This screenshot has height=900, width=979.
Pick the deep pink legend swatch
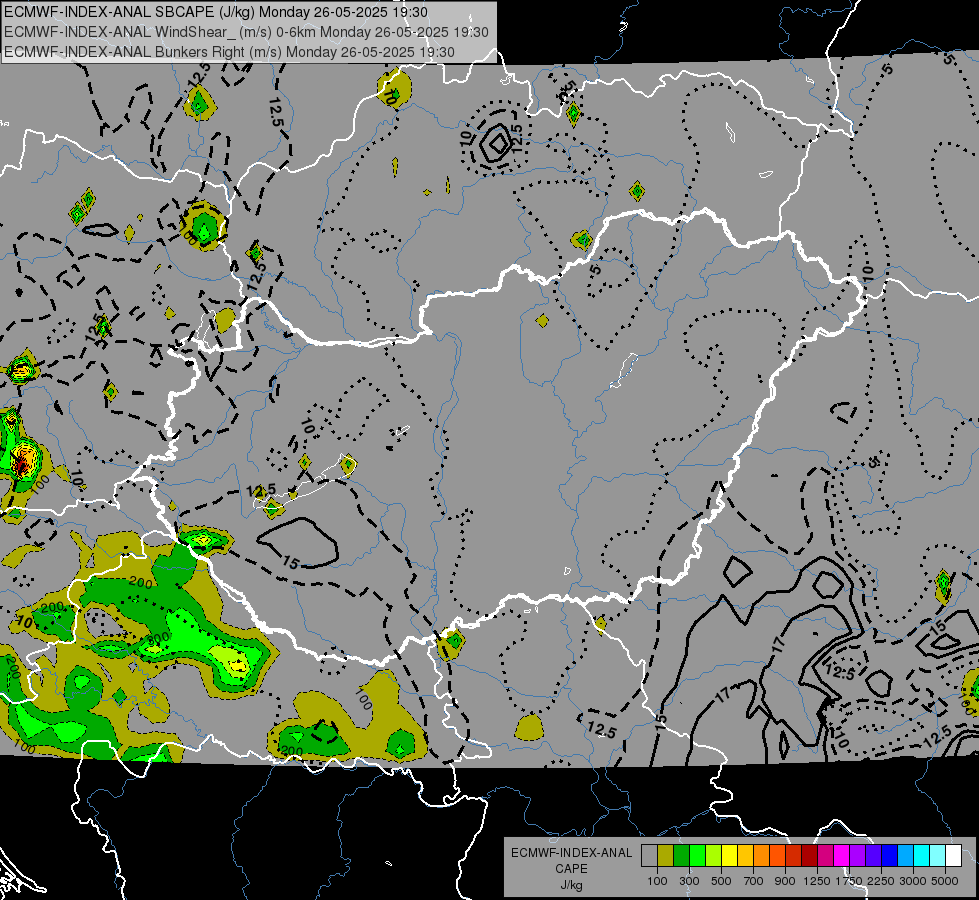pyautogui.click(x=825, y=855)
